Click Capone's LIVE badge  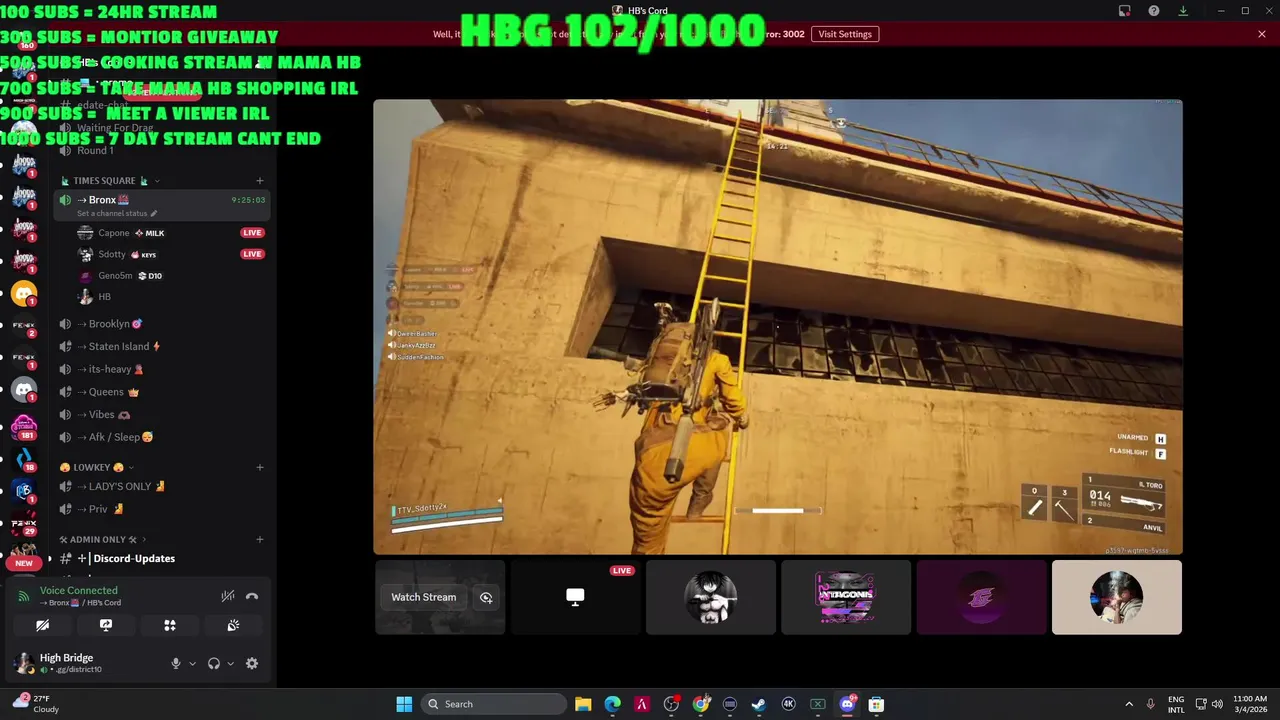(x=252, y=233)
